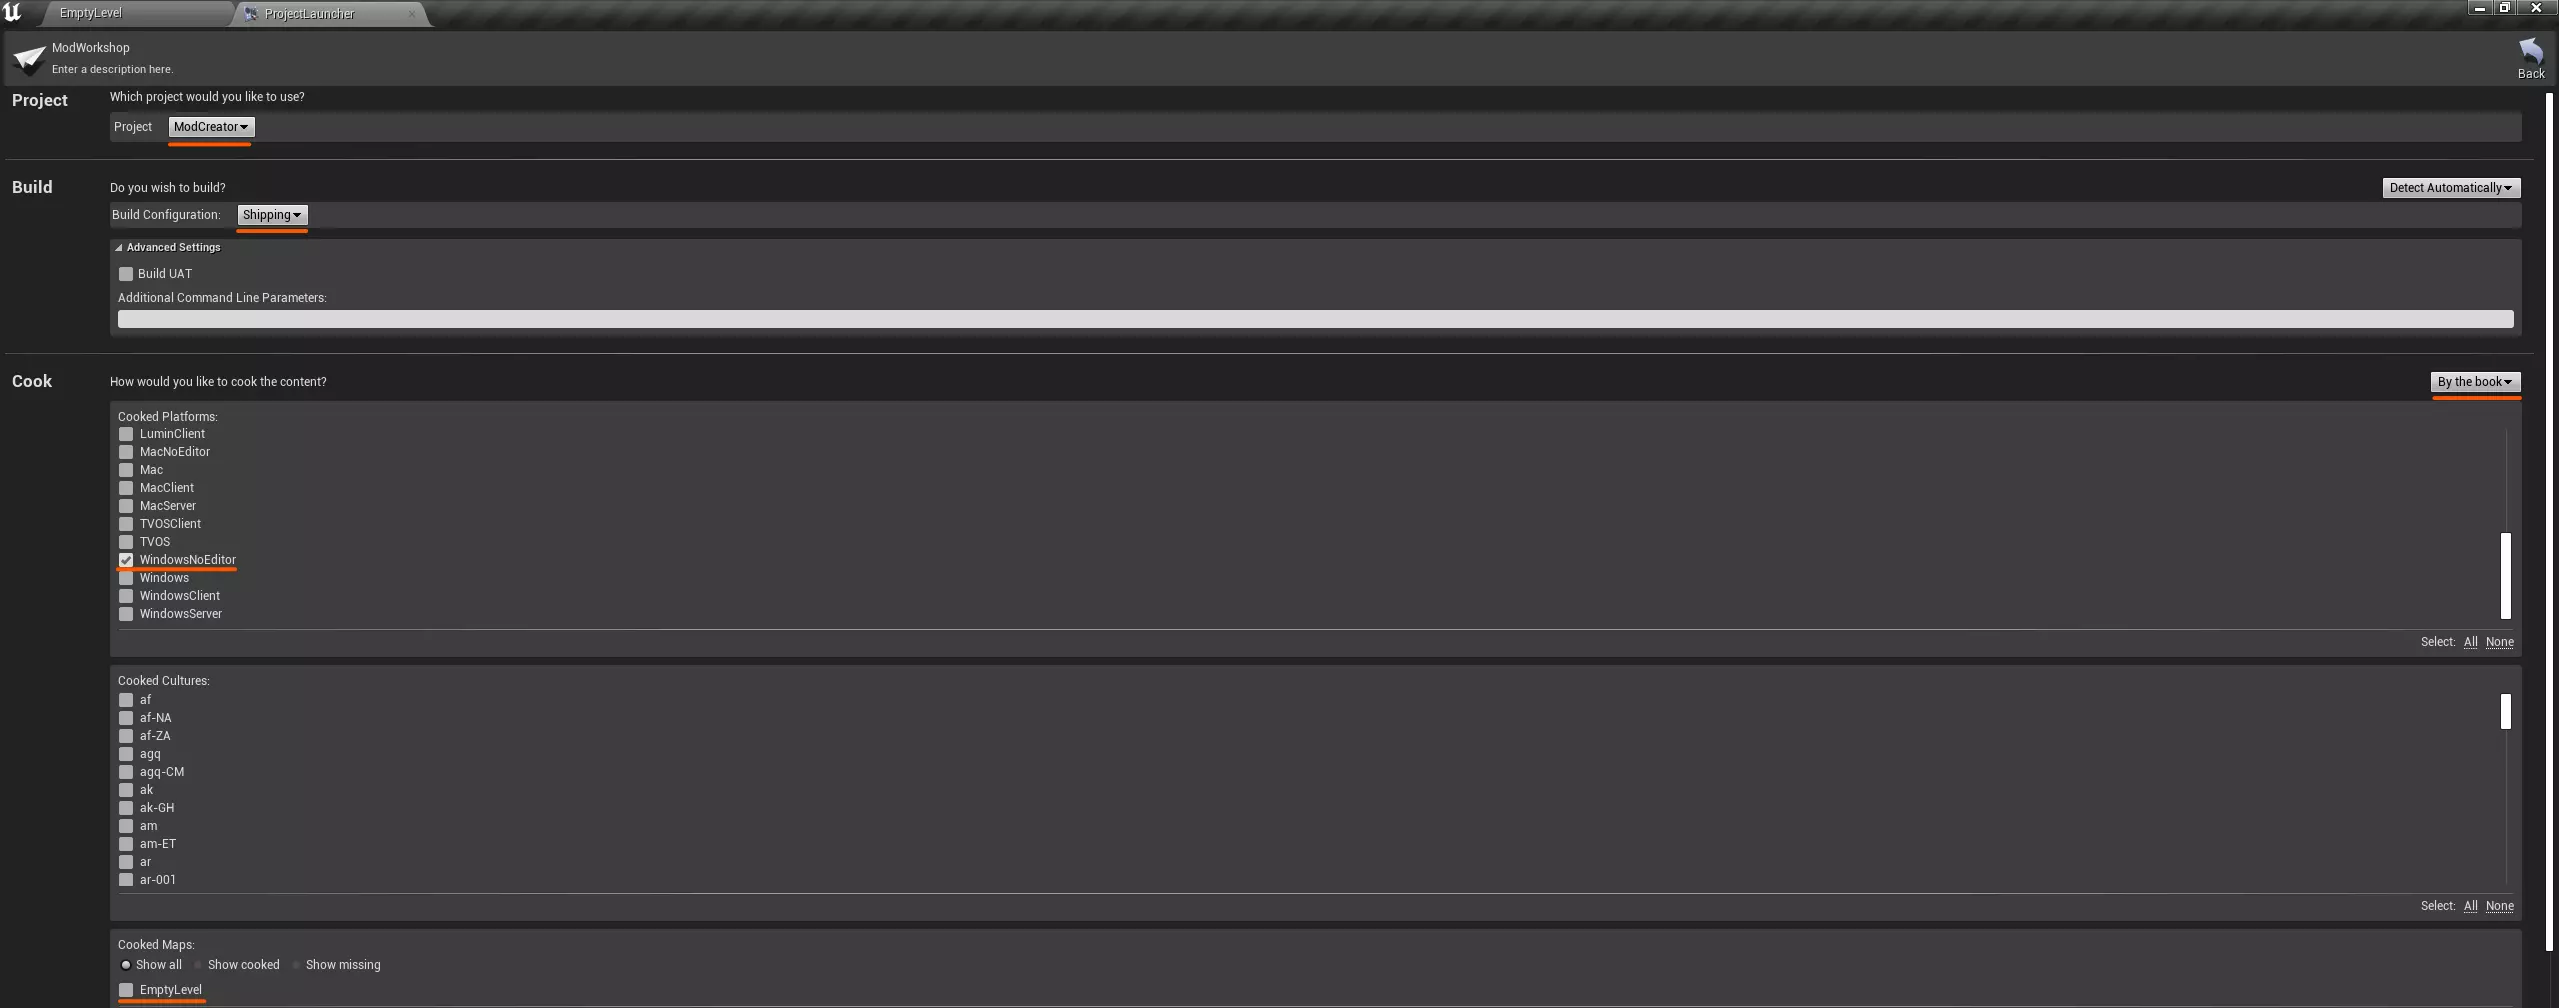2559x1008 pixels.
Task: Click All link under Cooked Platforms
Action: coord(2470,642)
